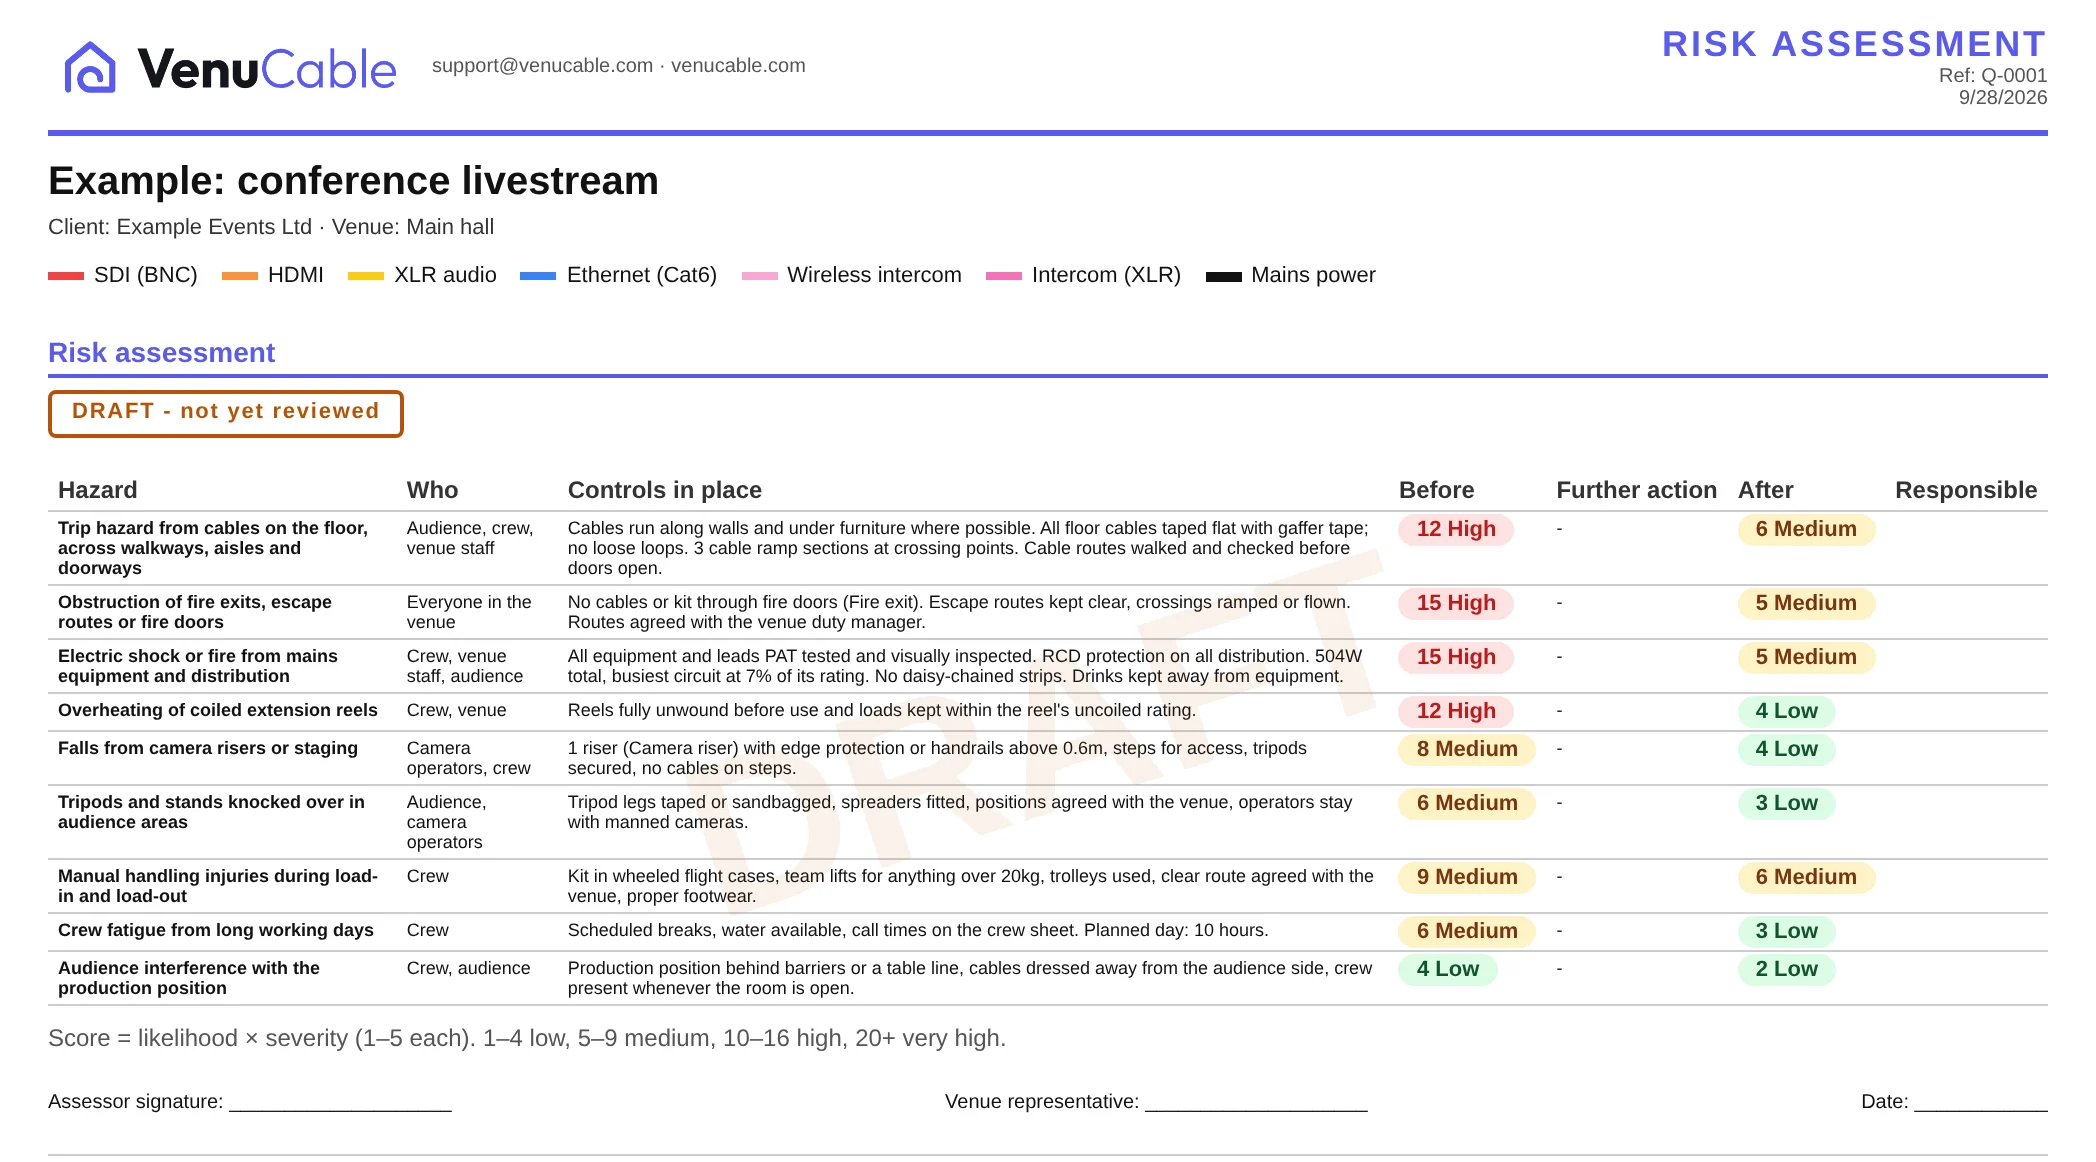
Task: Click the Example: conference livestream heading
Action: click(353, 181)
